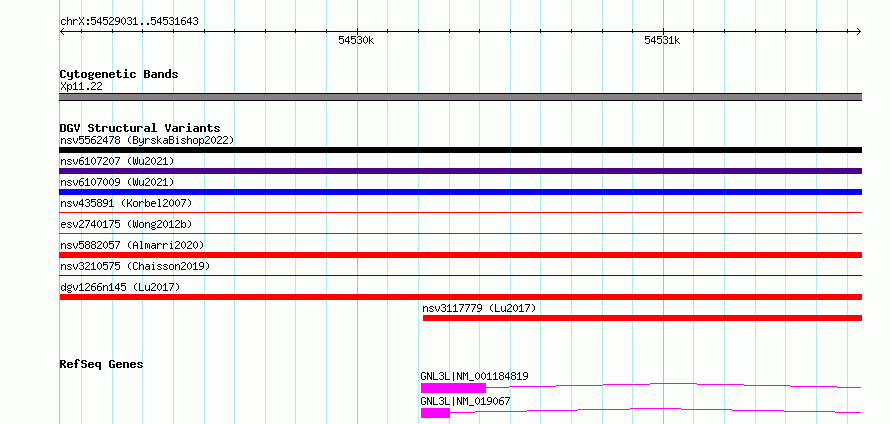Click the Xp11.22 band label
This screenshot has width=890, height=424.
coord(81,87)
